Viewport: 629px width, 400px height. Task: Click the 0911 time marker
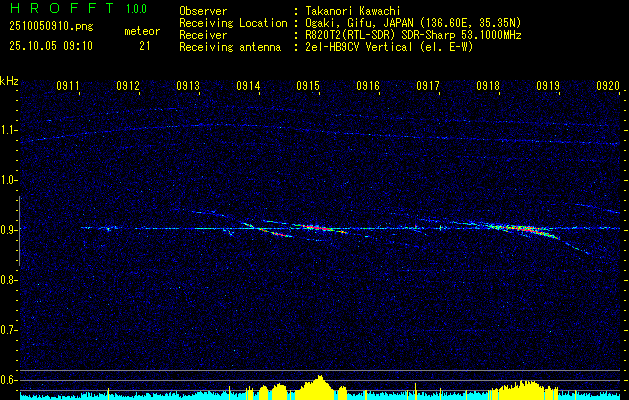tap(68, 86)
